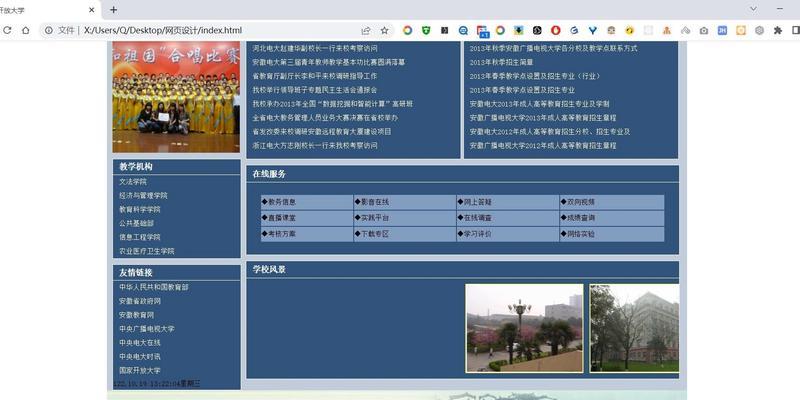View the campus building scenery photo
This screenshot has height=400, width=800.
tap(635, 328)
